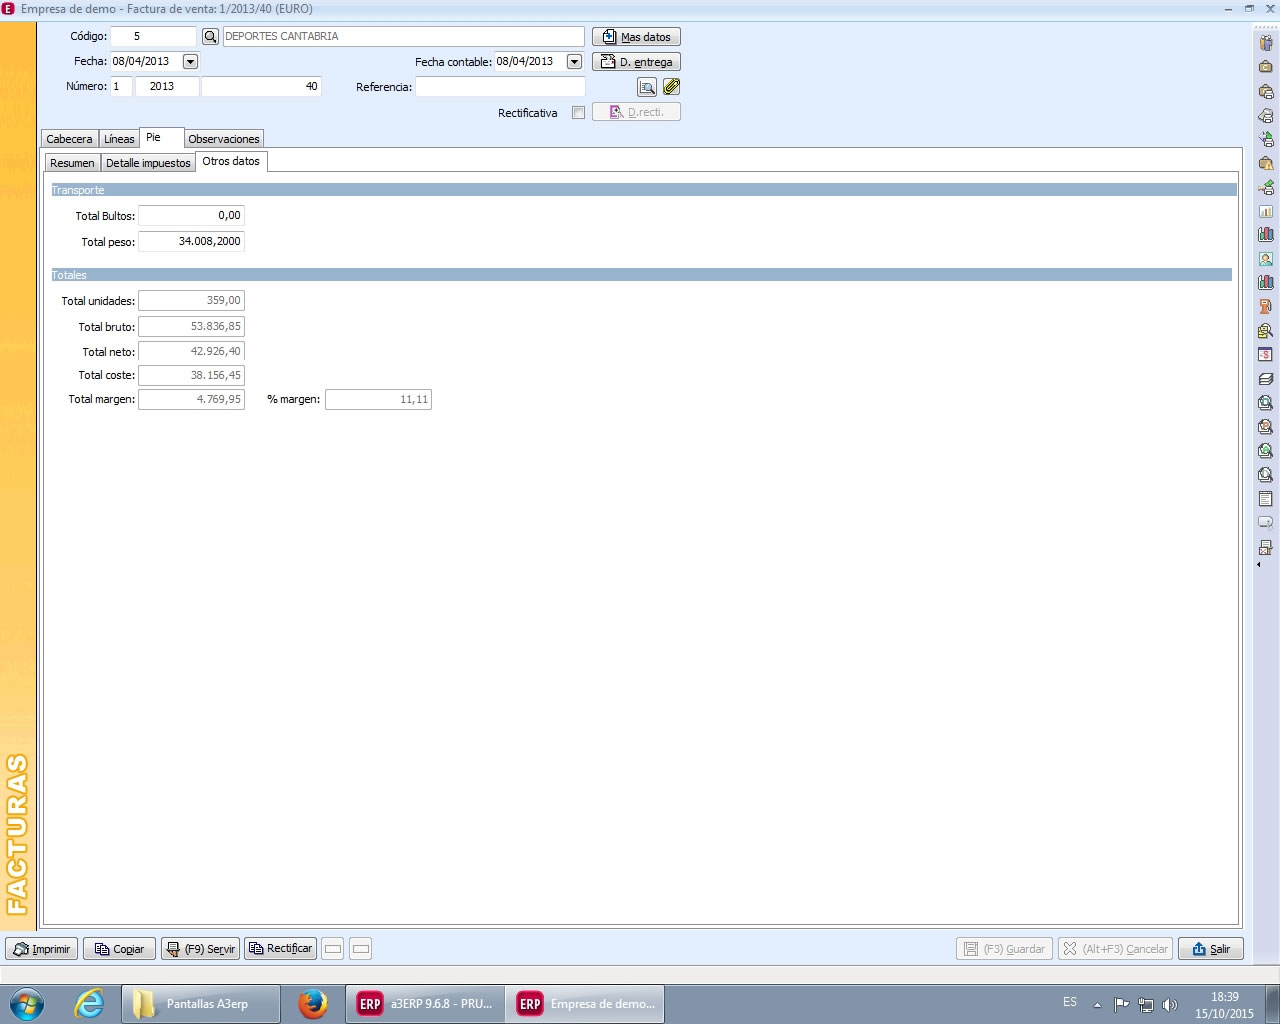1280x1024 pixels.
Task: Click the person portrait sidebar icon
Action: coord(1265,259)
